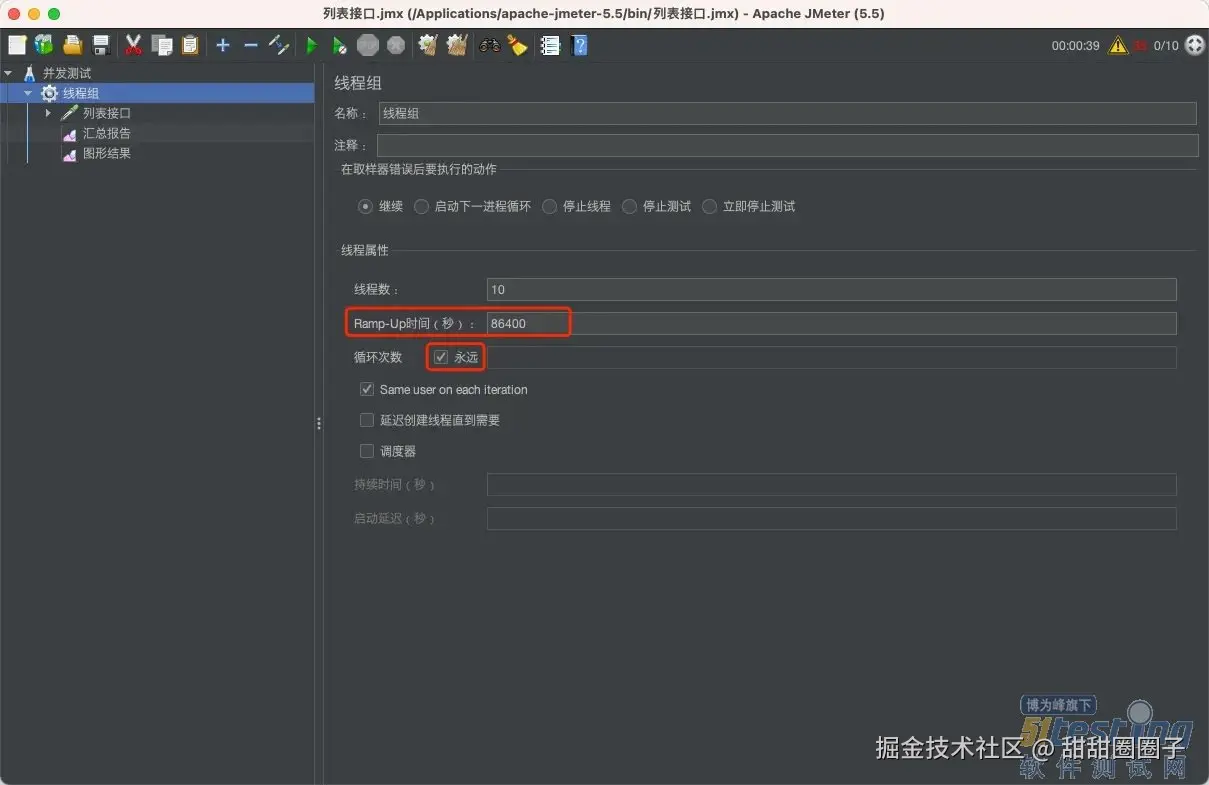Click the 名称 input field
Screen dimensions: 1209x785
[788, 113]
